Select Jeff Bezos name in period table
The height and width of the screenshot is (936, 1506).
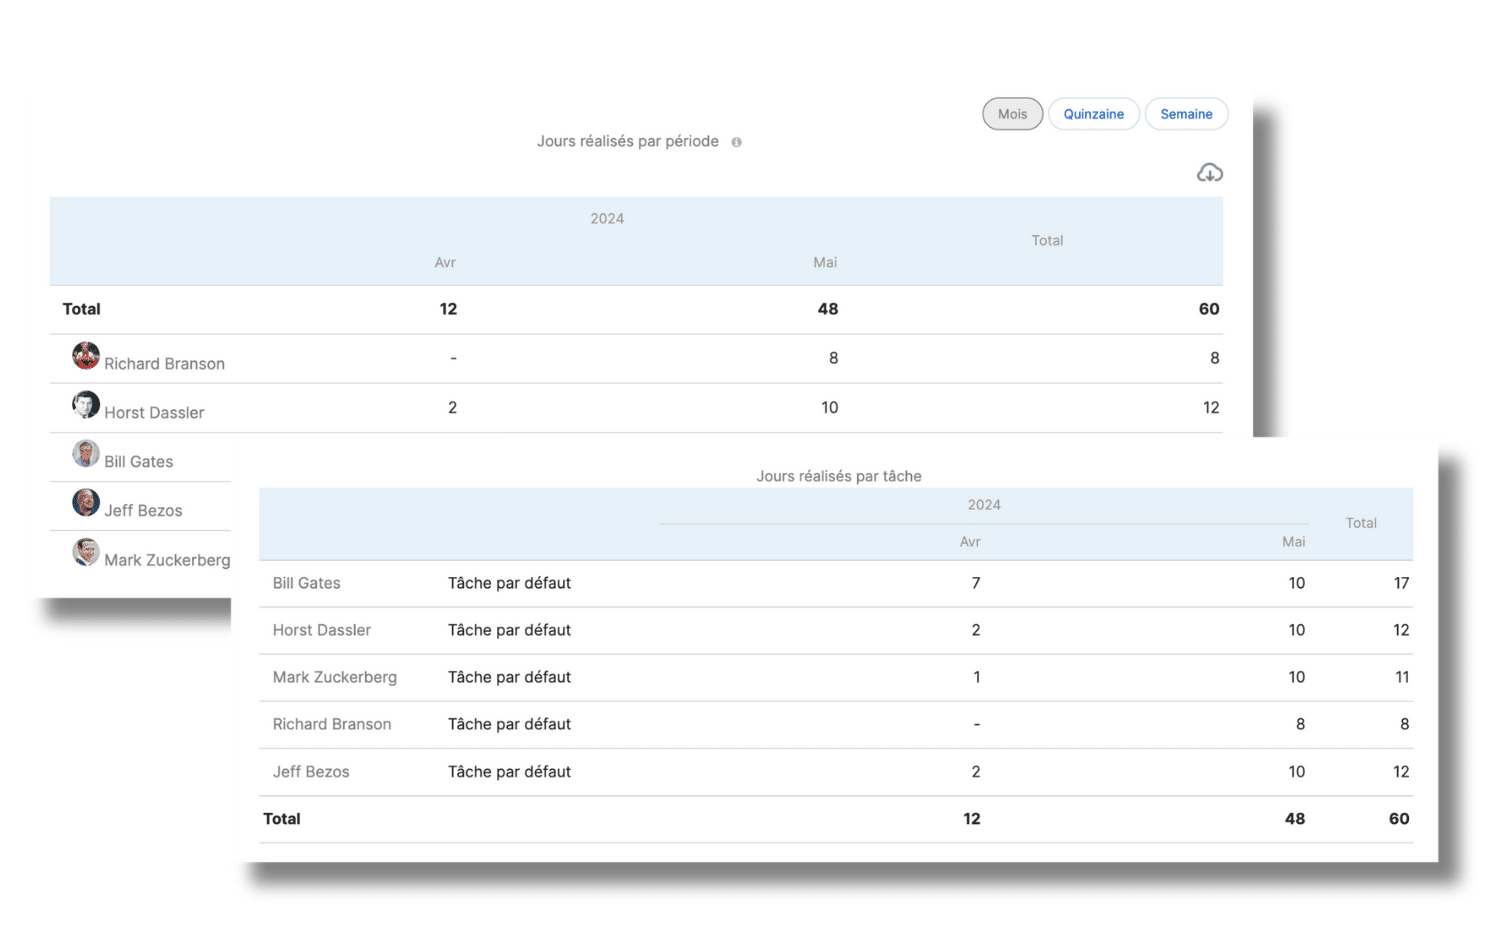[x=144, y=511]
